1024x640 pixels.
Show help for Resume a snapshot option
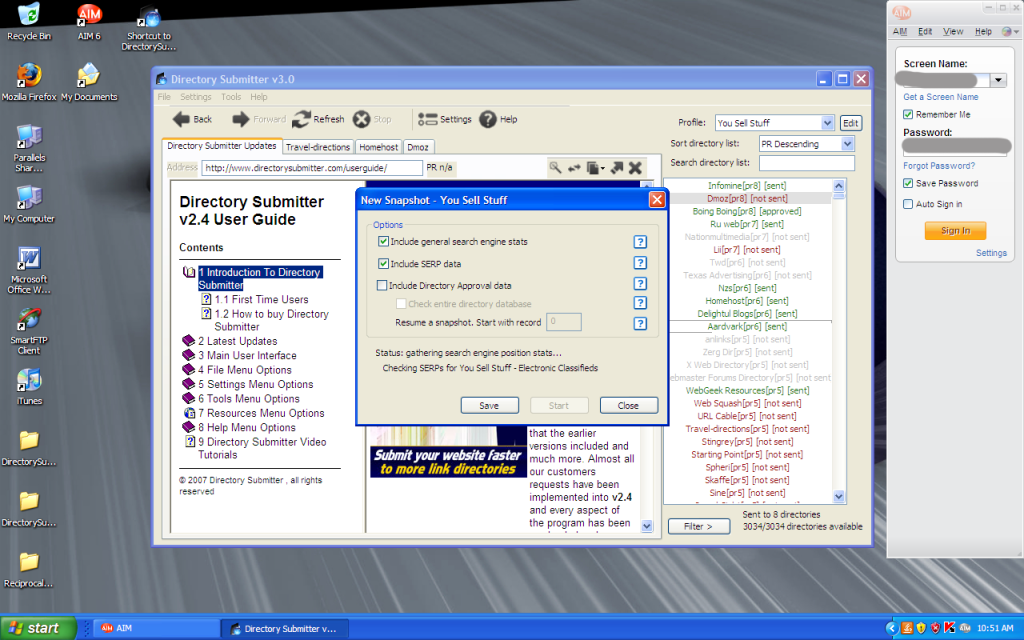click(640, 323)
